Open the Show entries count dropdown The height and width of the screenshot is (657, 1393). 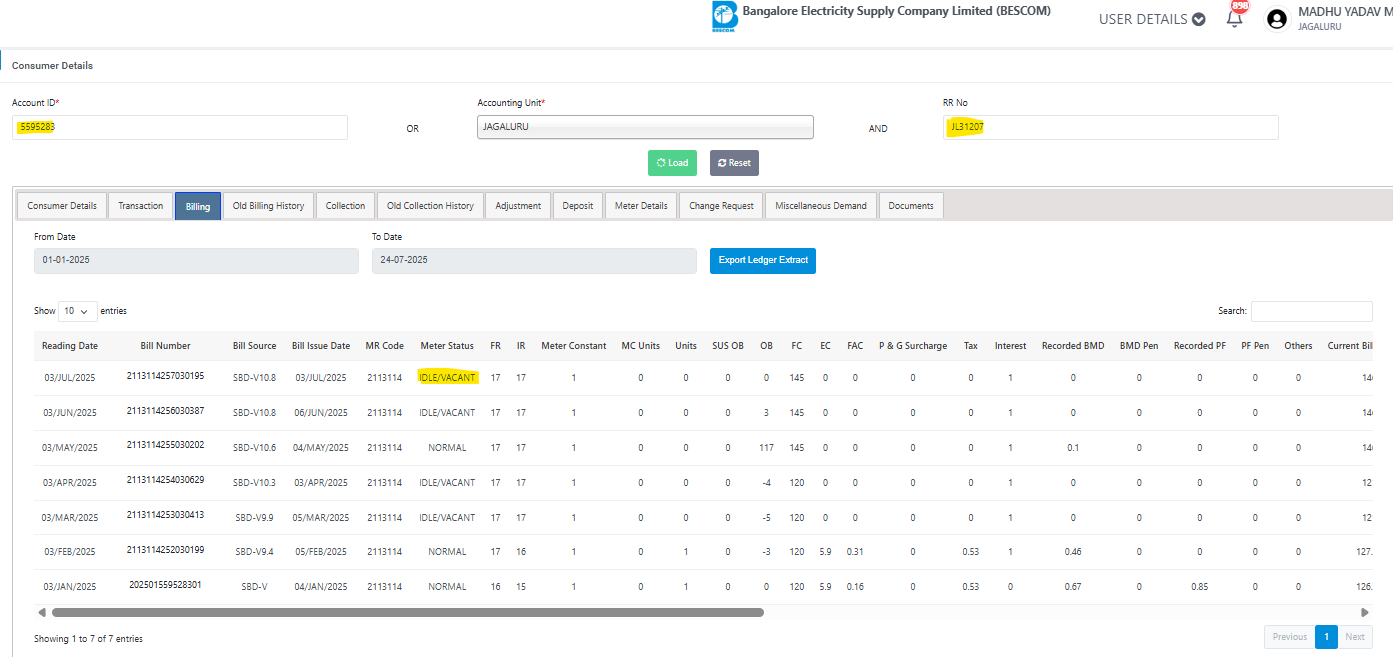78,311
